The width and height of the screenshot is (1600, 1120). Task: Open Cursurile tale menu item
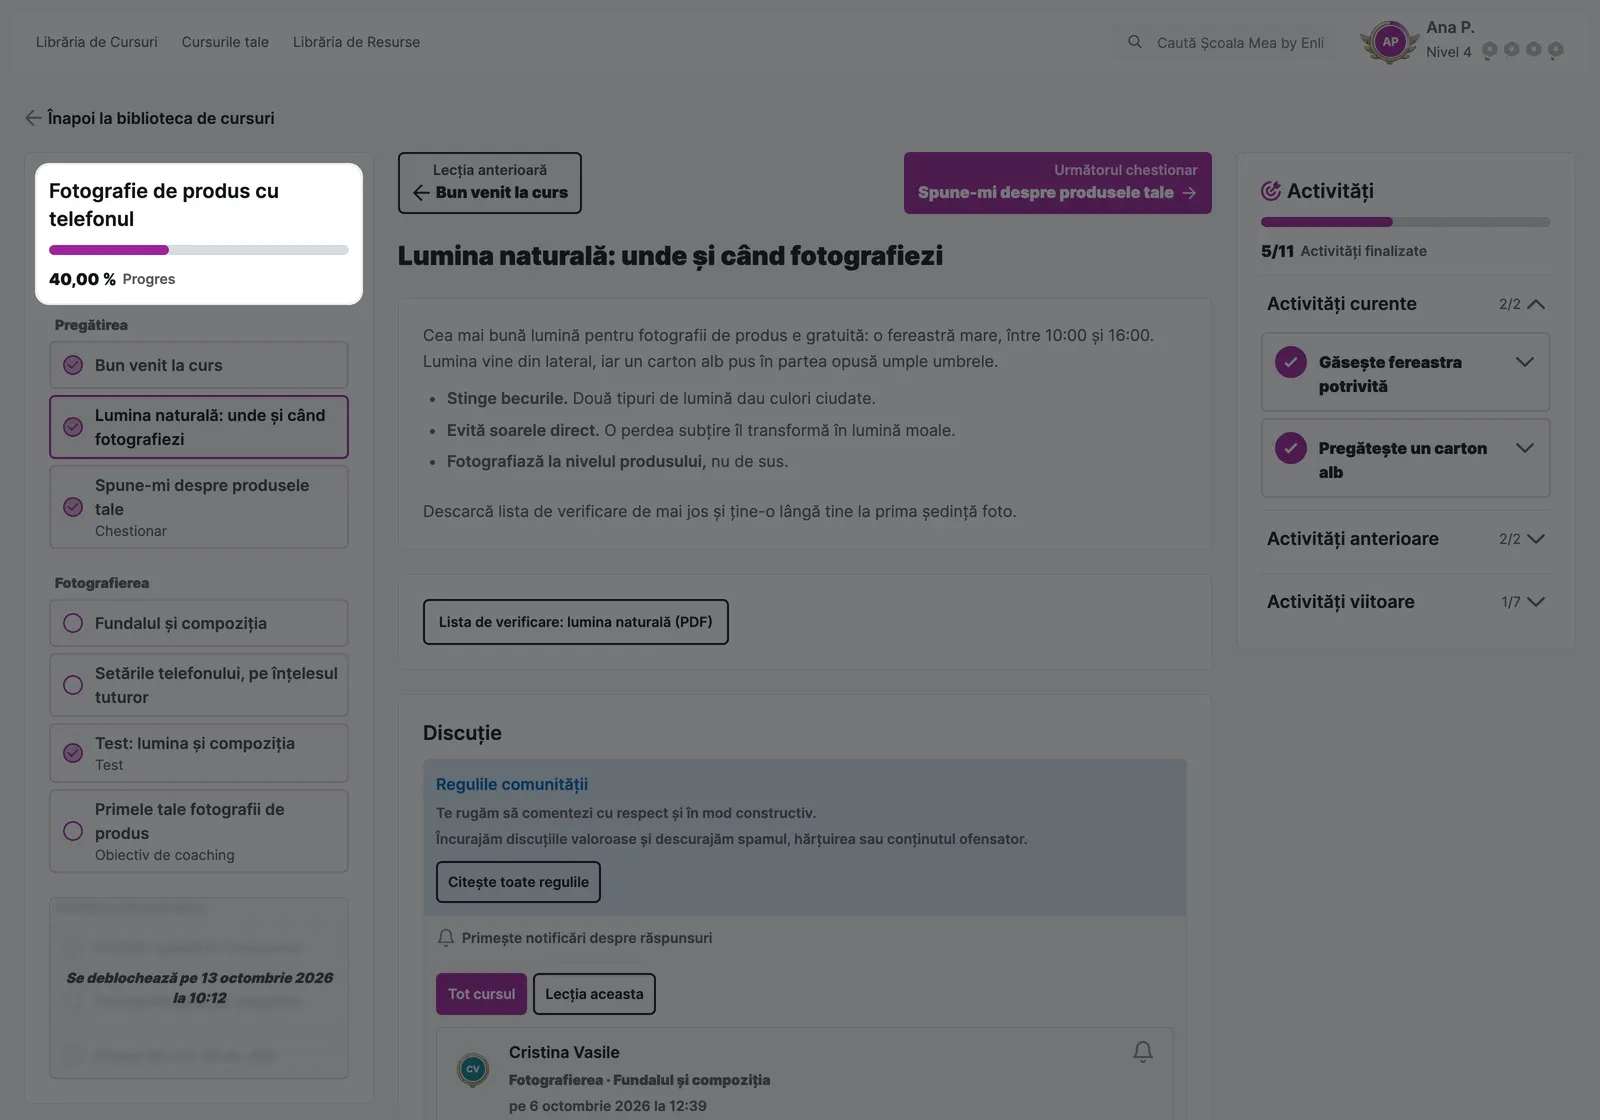pos(225,42)
